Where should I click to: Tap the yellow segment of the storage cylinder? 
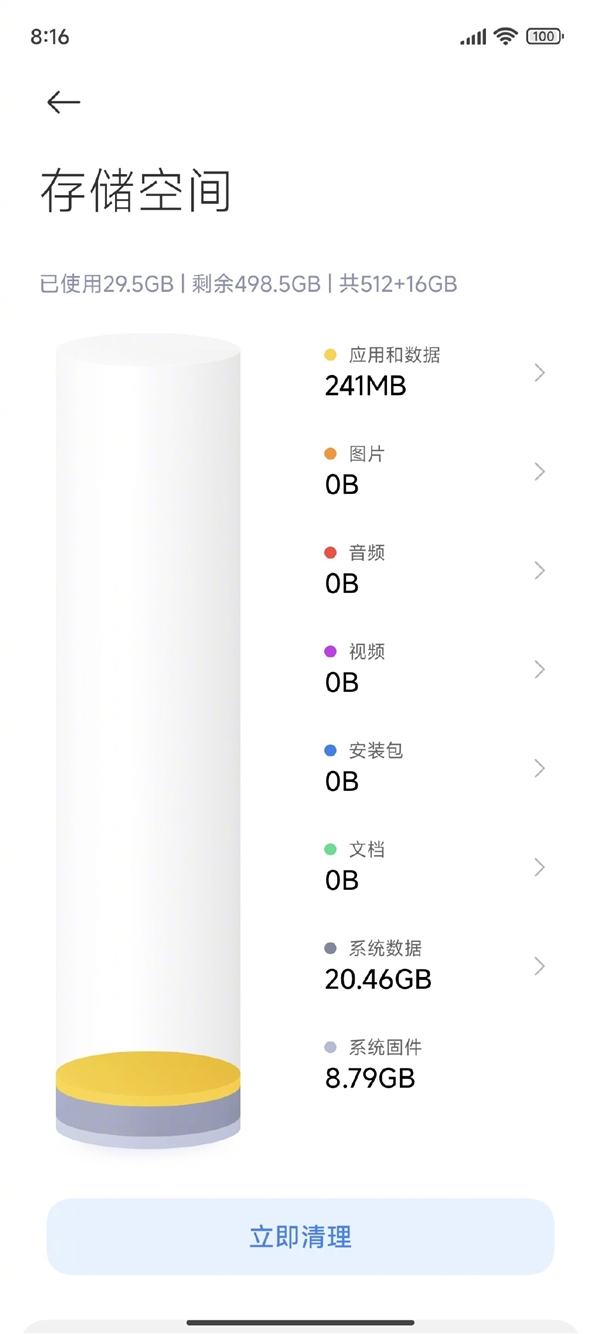pyautogui.click(x=148, y=1075)
